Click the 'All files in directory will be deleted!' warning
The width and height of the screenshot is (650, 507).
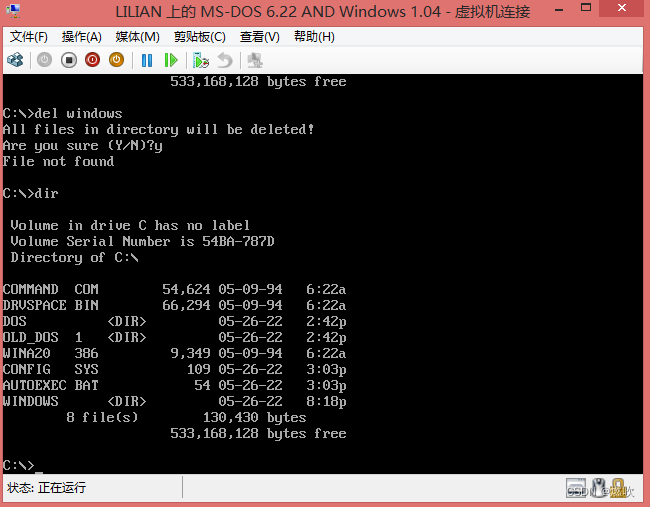(x=158, y=129)
